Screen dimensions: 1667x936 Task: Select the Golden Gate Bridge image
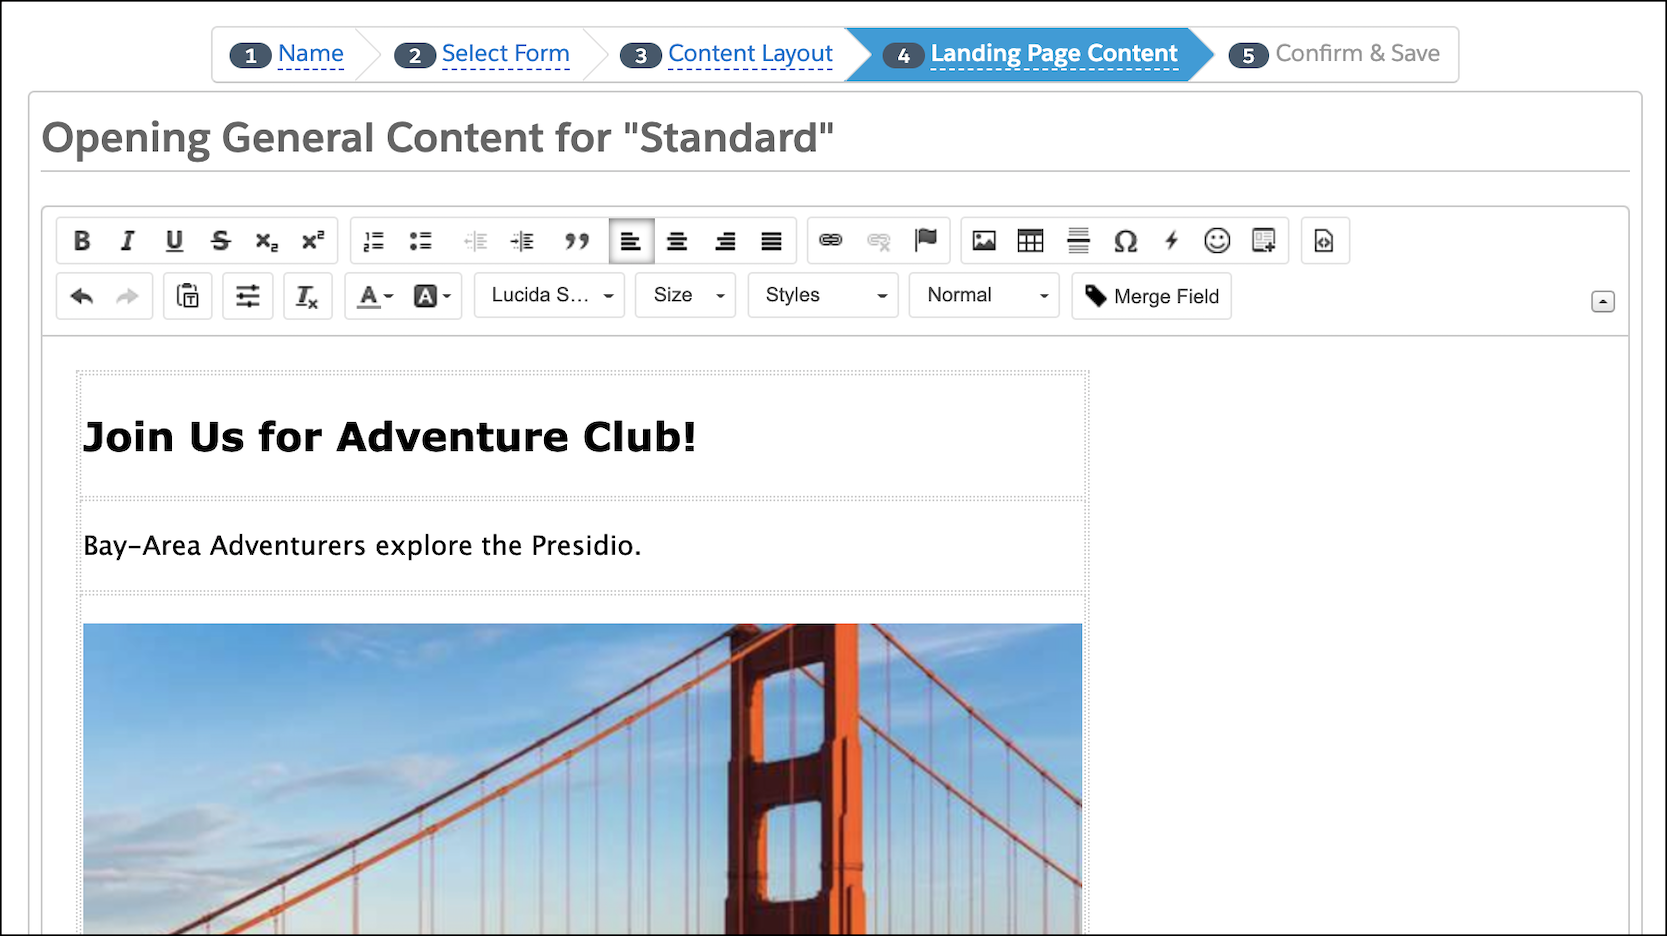[x=583, y=779]
